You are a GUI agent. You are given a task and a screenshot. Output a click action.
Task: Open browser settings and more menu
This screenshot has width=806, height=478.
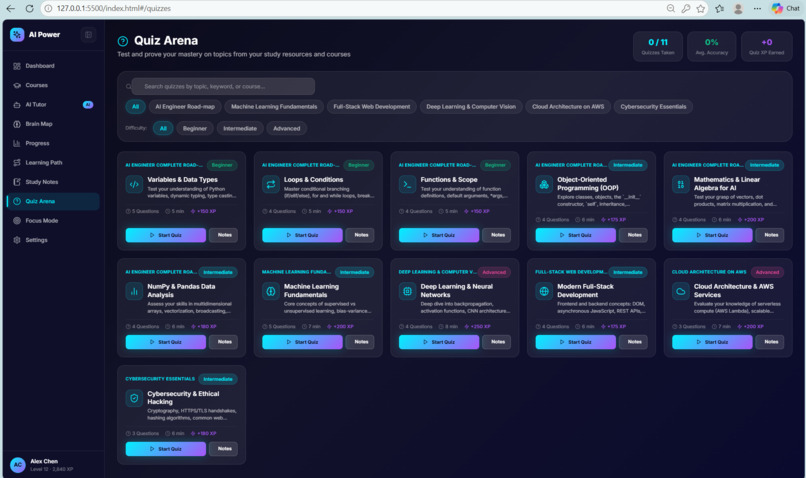point(757,8)
